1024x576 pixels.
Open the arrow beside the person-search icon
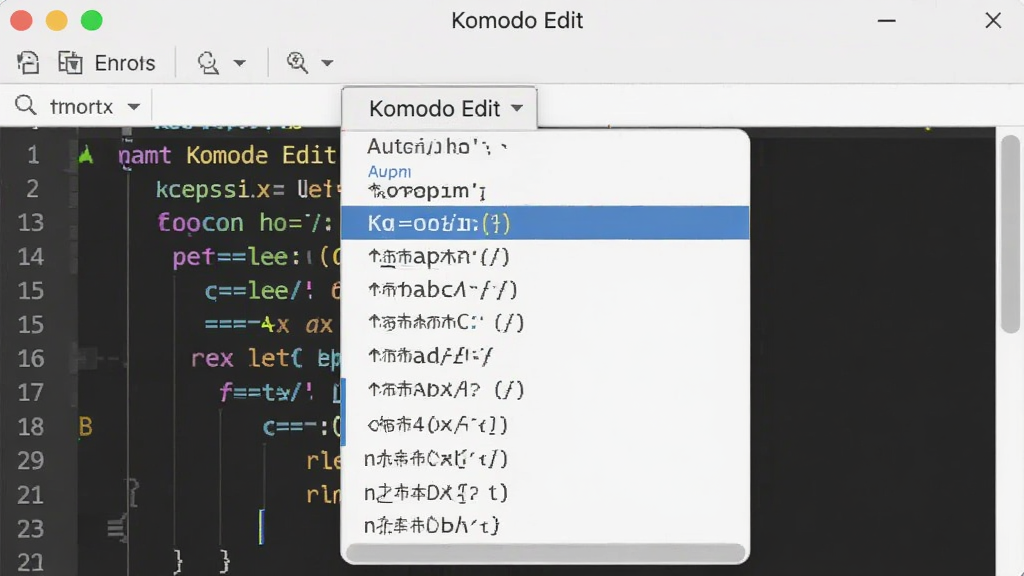[240, 63]
